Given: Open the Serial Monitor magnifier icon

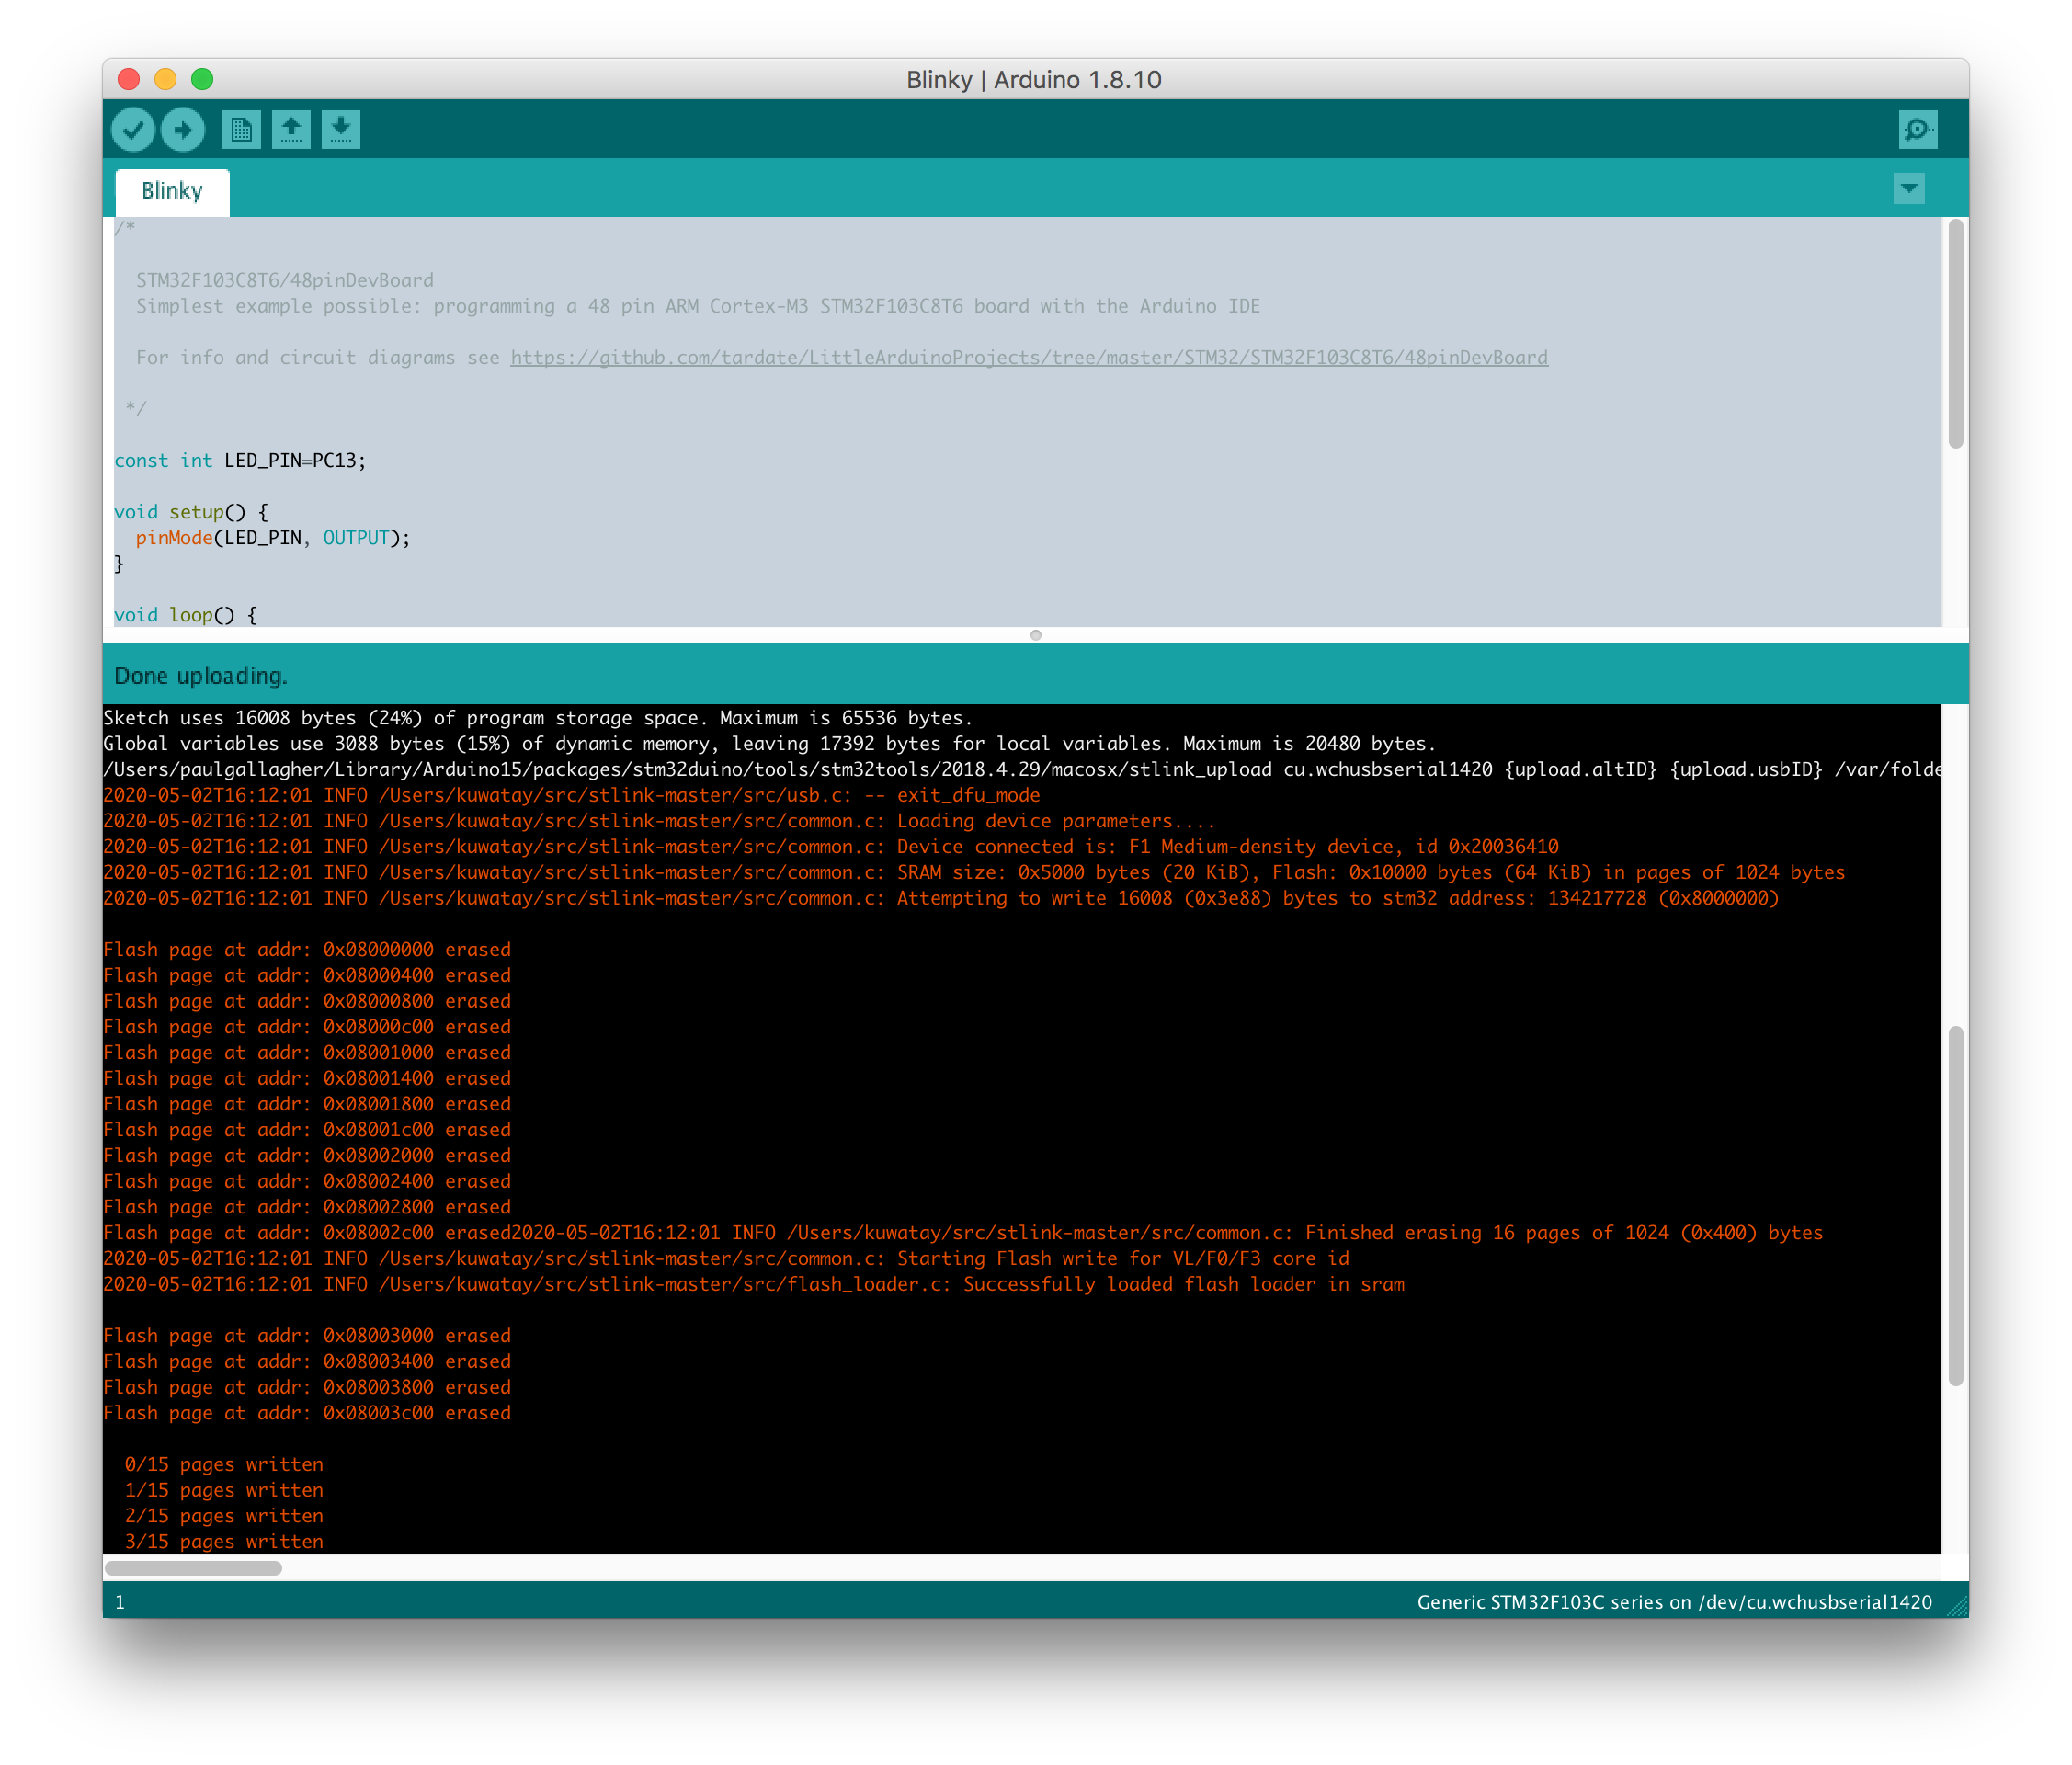Looking at the screenshot, I should 1917,129.
